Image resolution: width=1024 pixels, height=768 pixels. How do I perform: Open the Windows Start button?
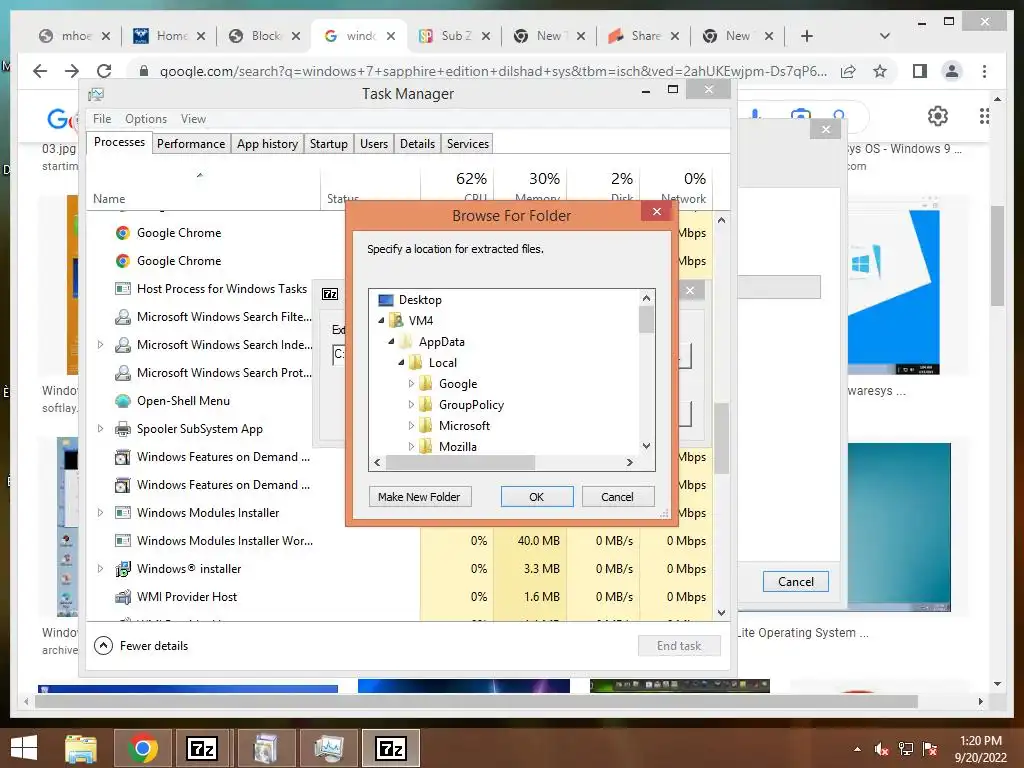[x=24, y=748]
